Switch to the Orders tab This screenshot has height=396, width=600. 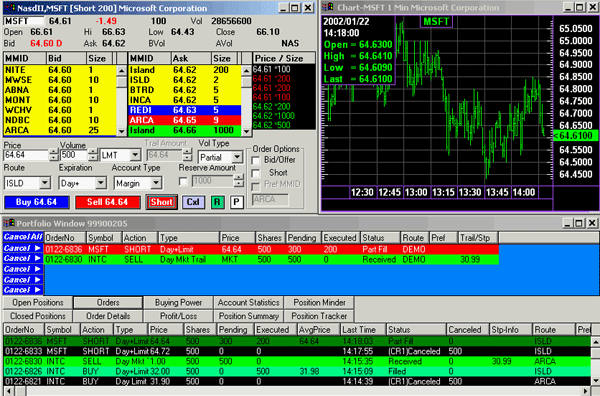(108, 303)
